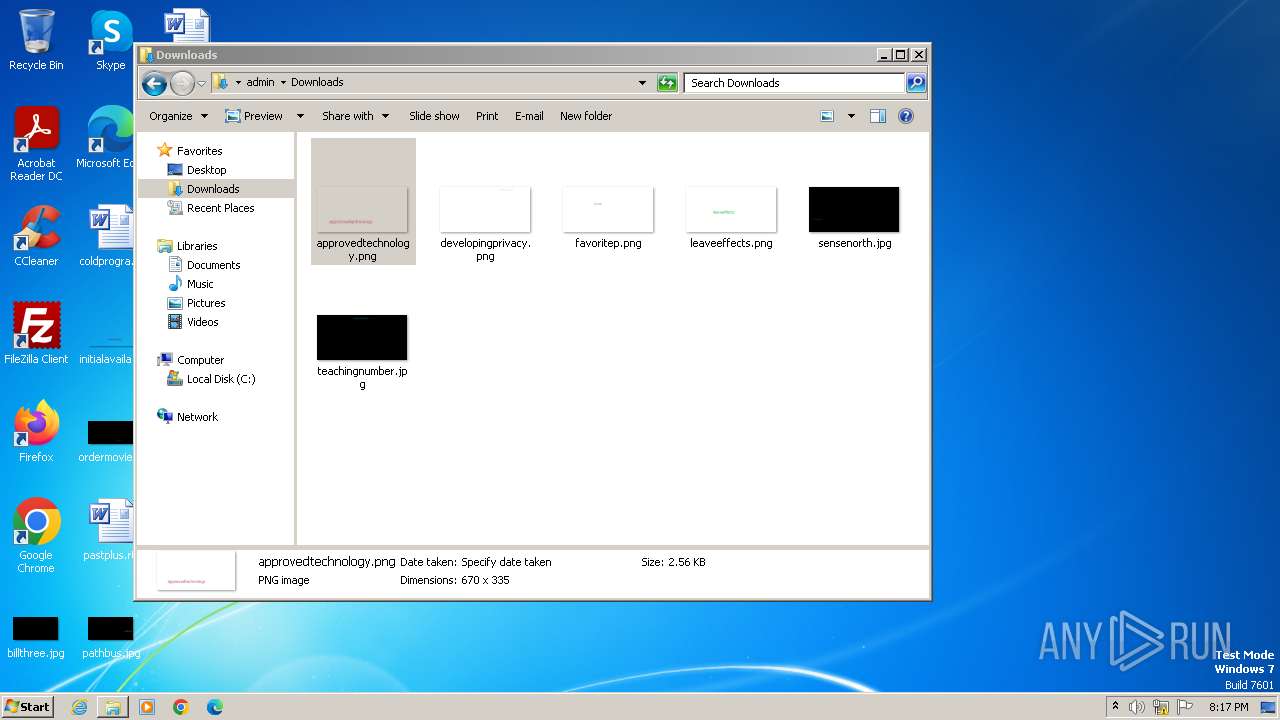Open the view options dropdown arrow
Viewport: 1280px width, 720px height.
[851, 116]
